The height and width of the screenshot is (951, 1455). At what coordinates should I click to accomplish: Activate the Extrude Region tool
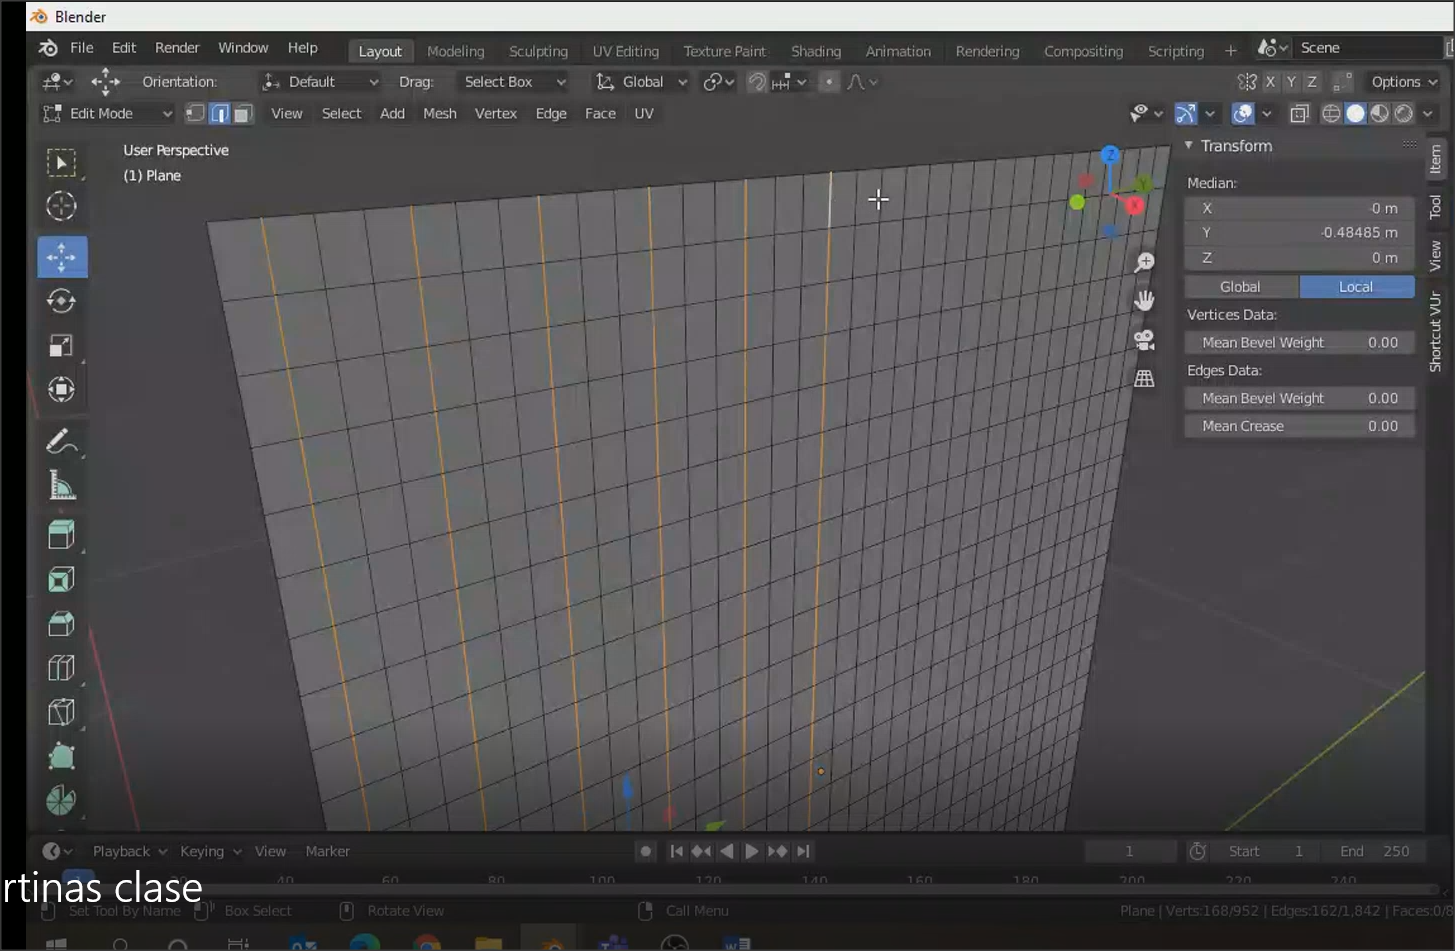tap(61, 535)
